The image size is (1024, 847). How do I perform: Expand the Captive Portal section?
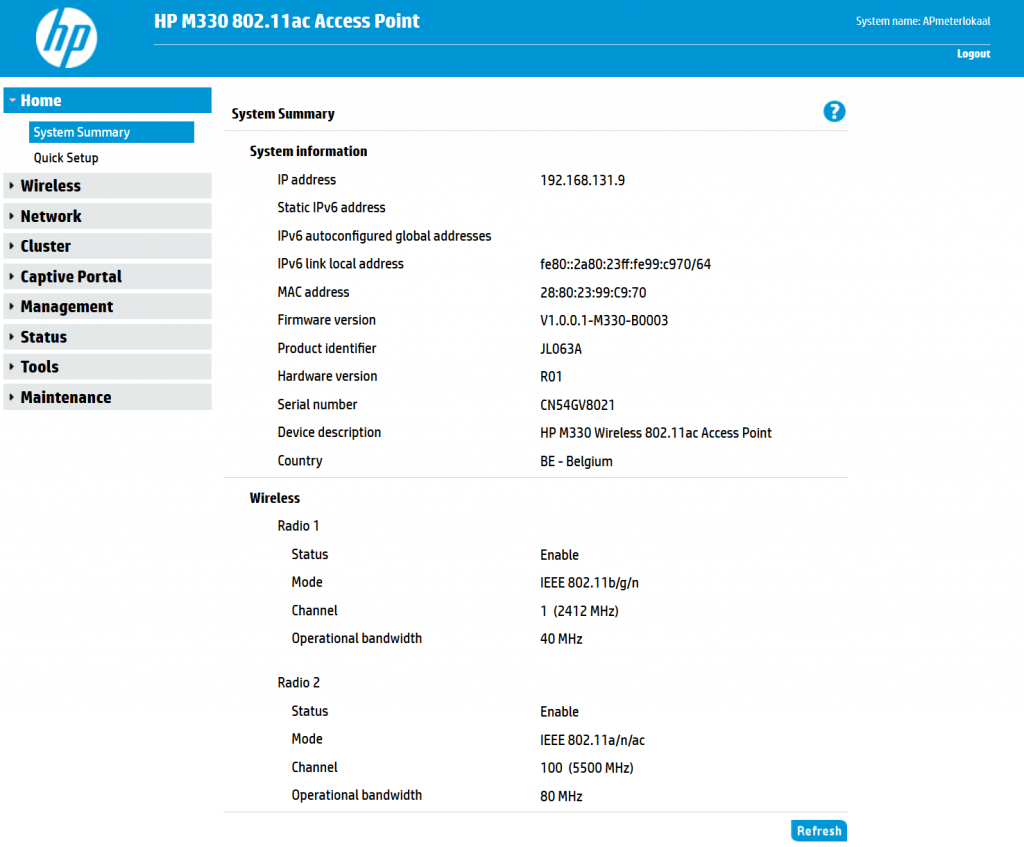point(107,276)
